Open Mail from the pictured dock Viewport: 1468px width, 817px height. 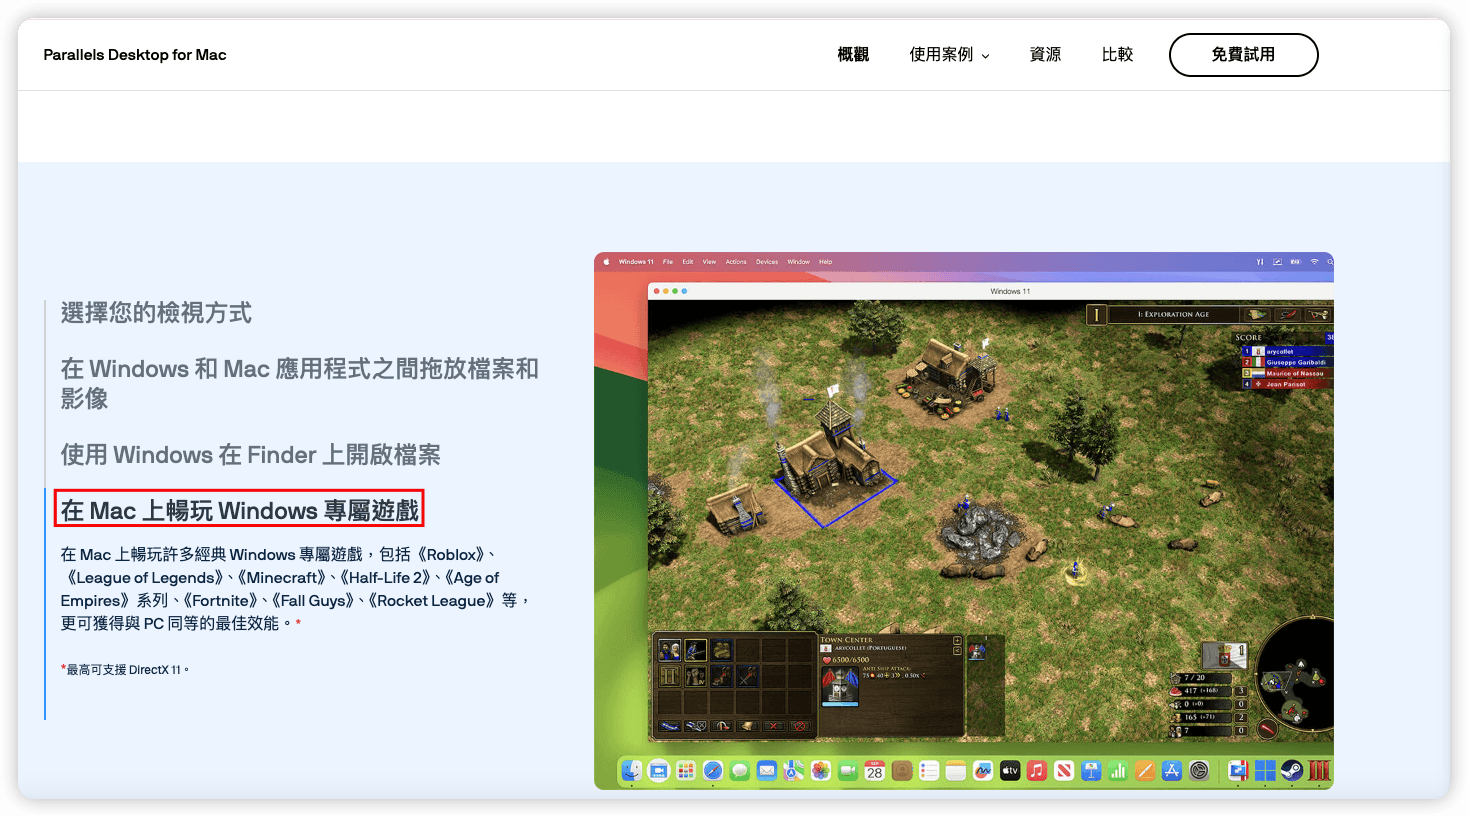(x=767, y=771)
